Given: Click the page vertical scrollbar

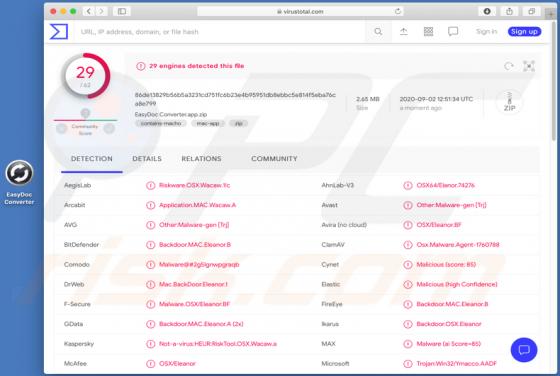Looking at the screenshot, I should pyautogui.click(x=554, y=80).
